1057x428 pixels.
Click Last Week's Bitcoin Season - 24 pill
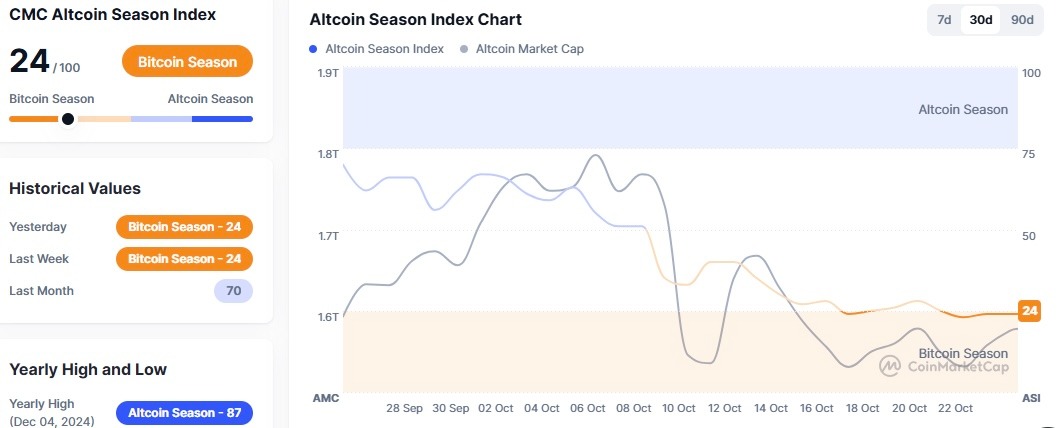point(184,259)
